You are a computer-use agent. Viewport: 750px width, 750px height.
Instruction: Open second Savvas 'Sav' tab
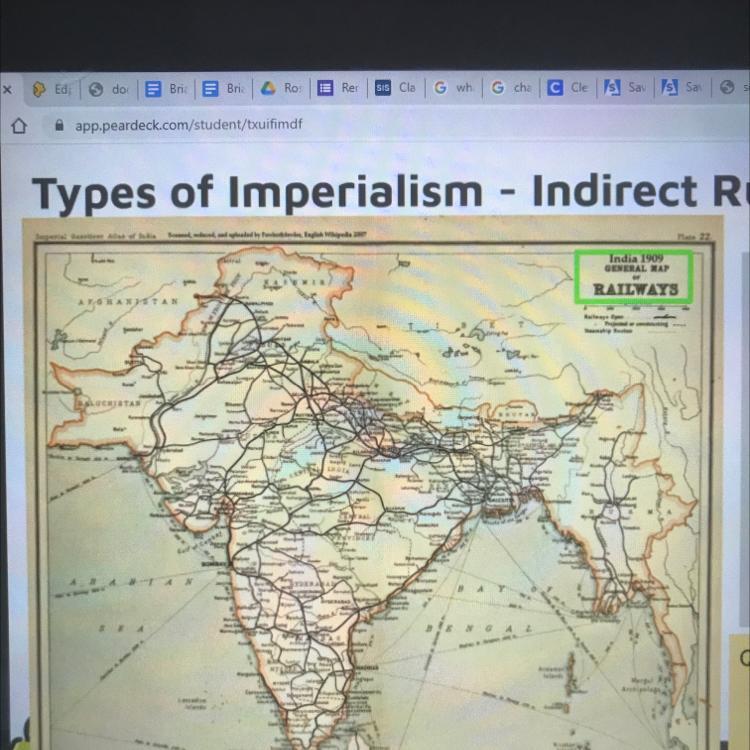tap(683, 87)
